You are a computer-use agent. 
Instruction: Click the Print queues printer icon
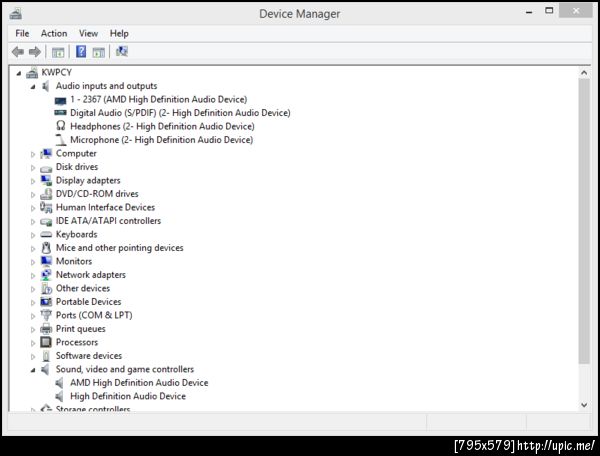pos(46,329)
